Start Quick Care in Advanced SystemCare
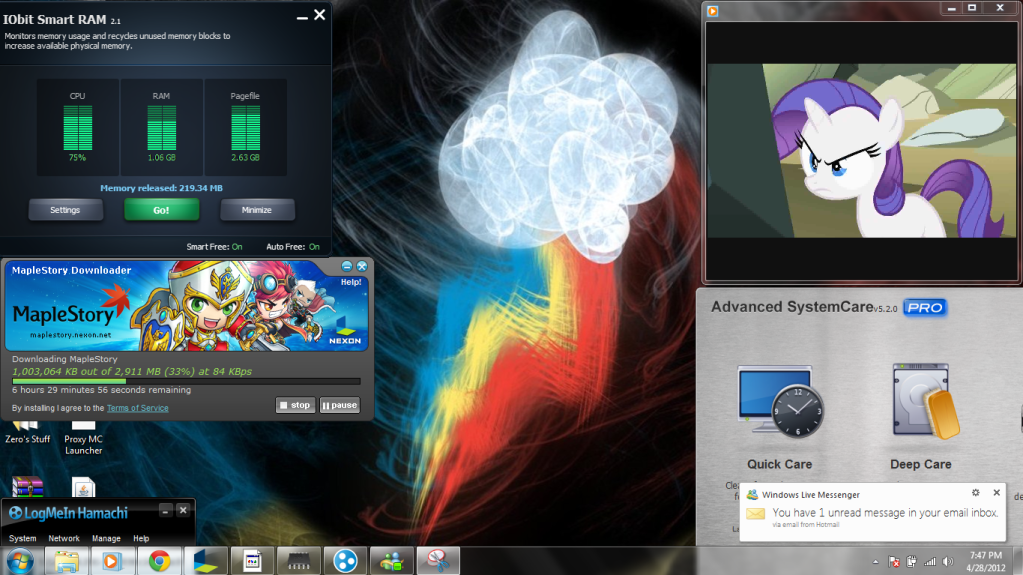This screenshot has width=1023, height=575. coord(780,417)
